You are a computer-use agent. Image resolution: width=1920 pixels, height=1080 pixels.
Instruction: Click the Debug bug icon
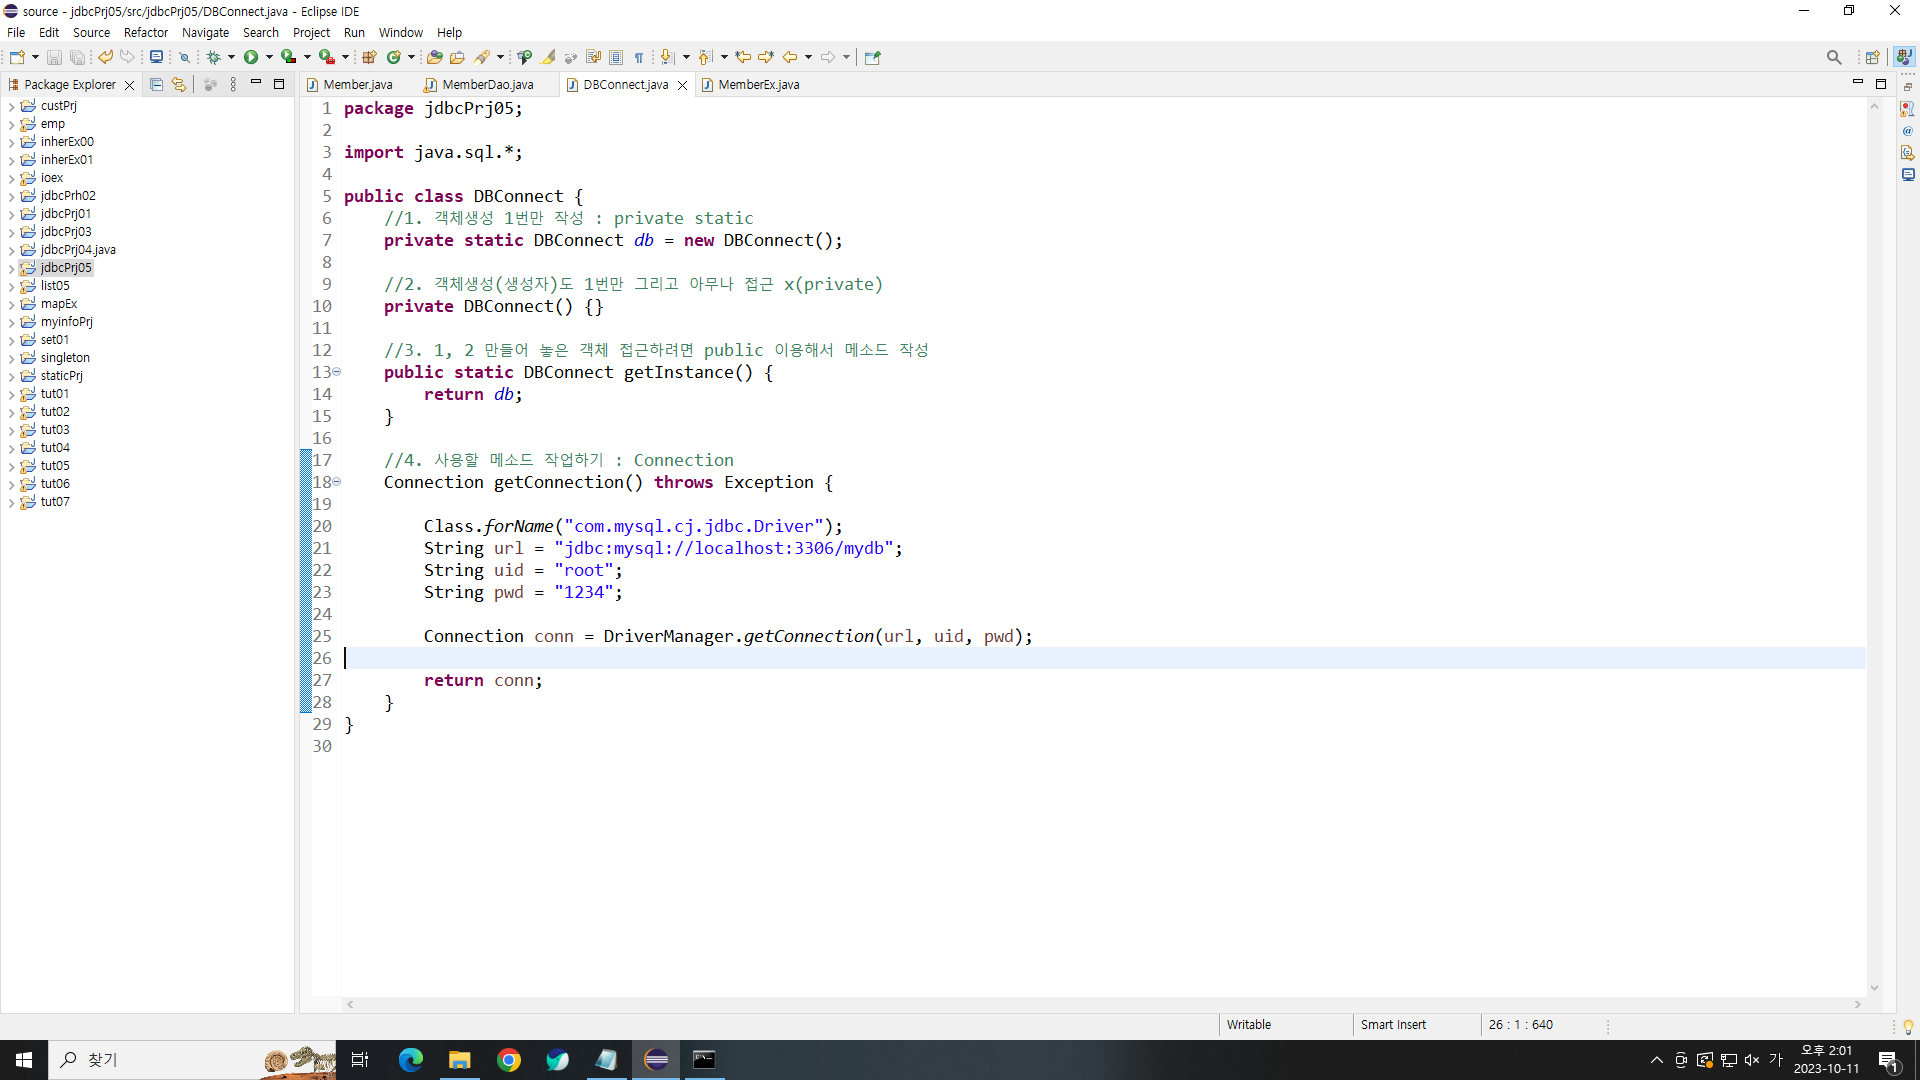pos(213,57)
